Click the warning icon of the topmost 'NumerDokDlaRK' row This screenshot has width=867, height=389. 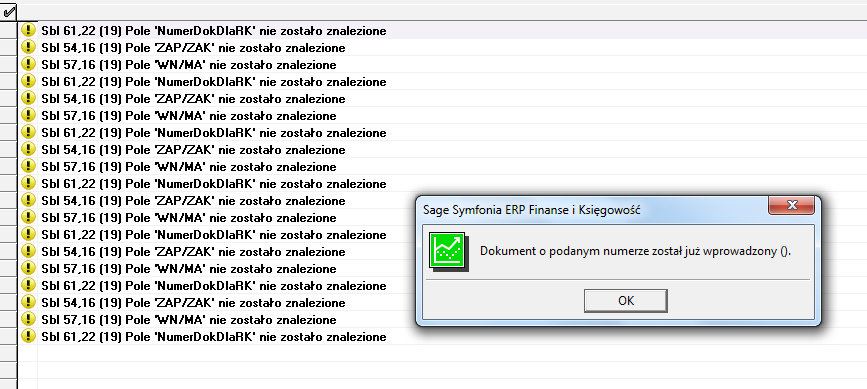(28, 30)
